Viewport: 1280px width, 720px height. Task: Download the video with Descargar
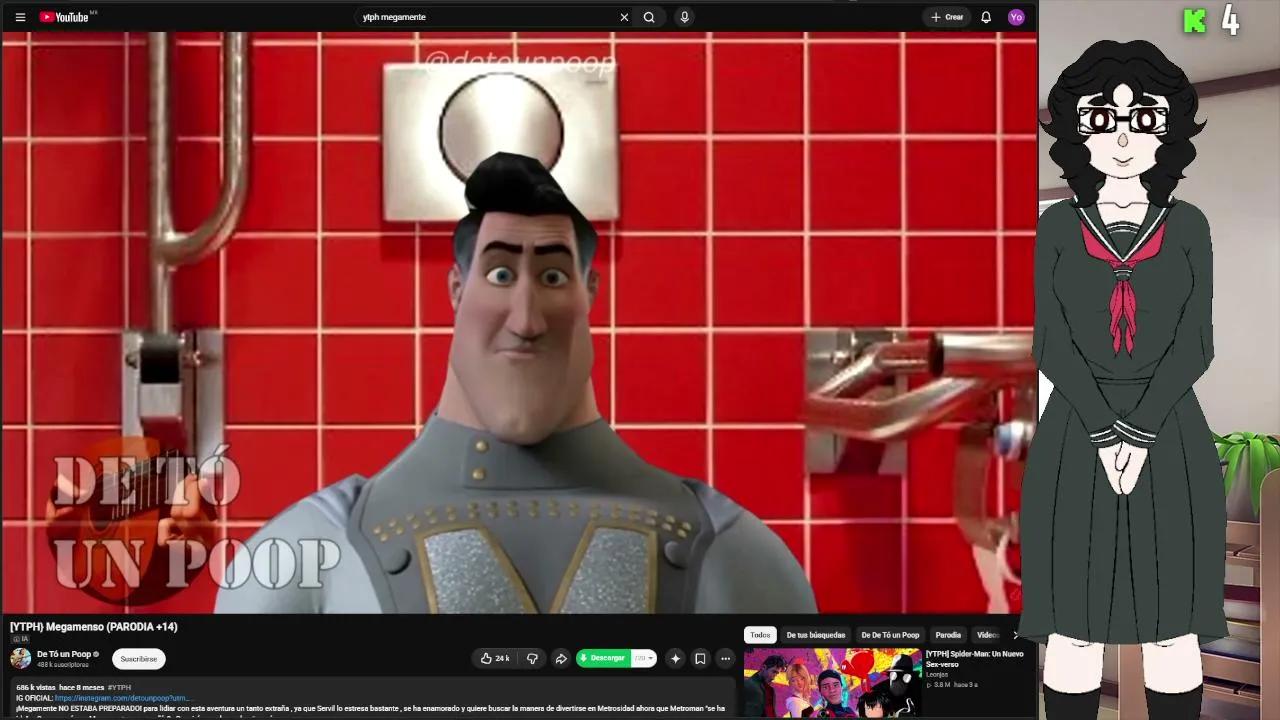coord(603,658)
